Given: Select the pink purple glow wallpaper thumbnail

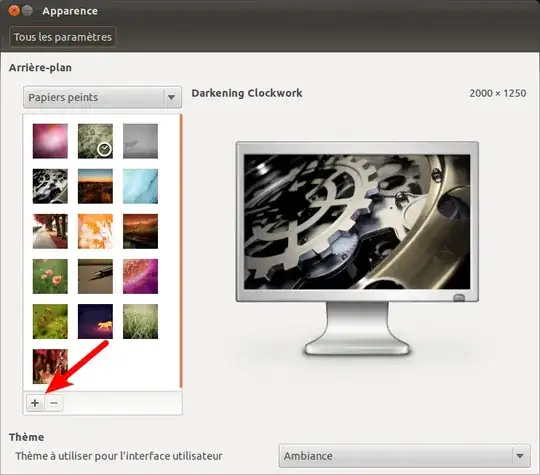Looking at the screenshot, I should click(x=50, y=141).
